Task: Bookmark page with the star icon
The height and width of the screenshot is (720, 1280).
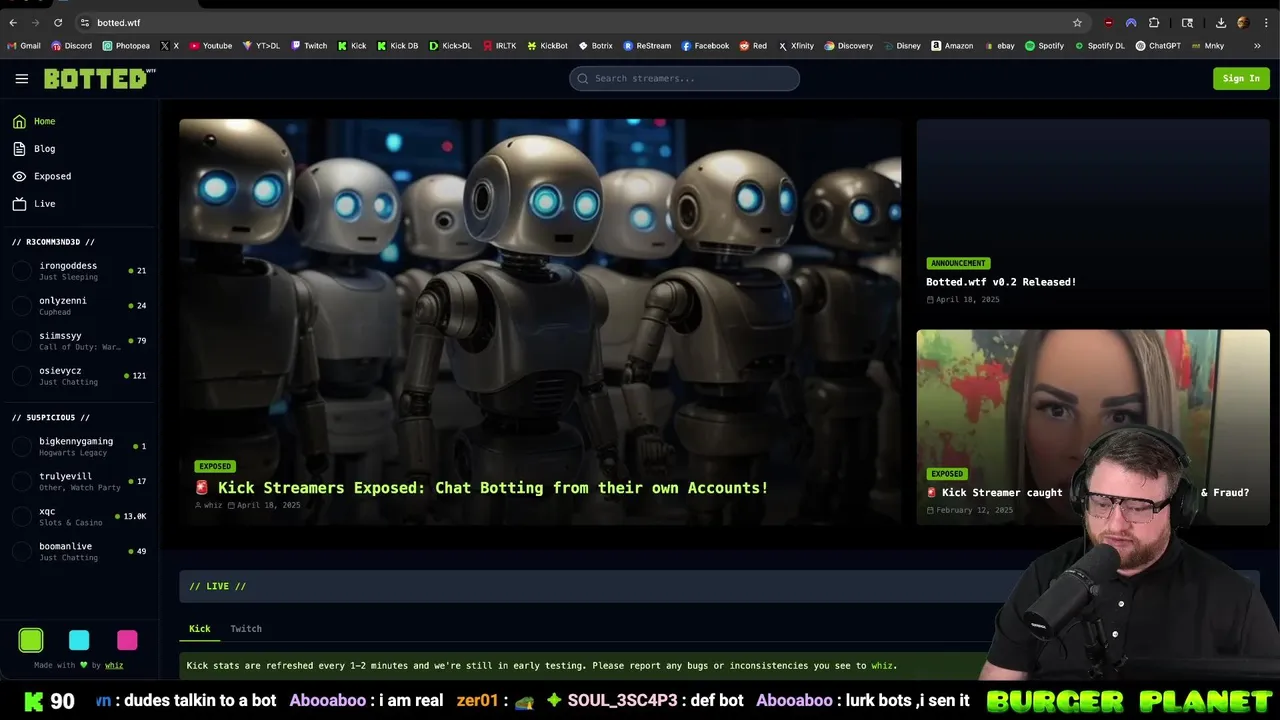Action: (x=1077, y=22)
